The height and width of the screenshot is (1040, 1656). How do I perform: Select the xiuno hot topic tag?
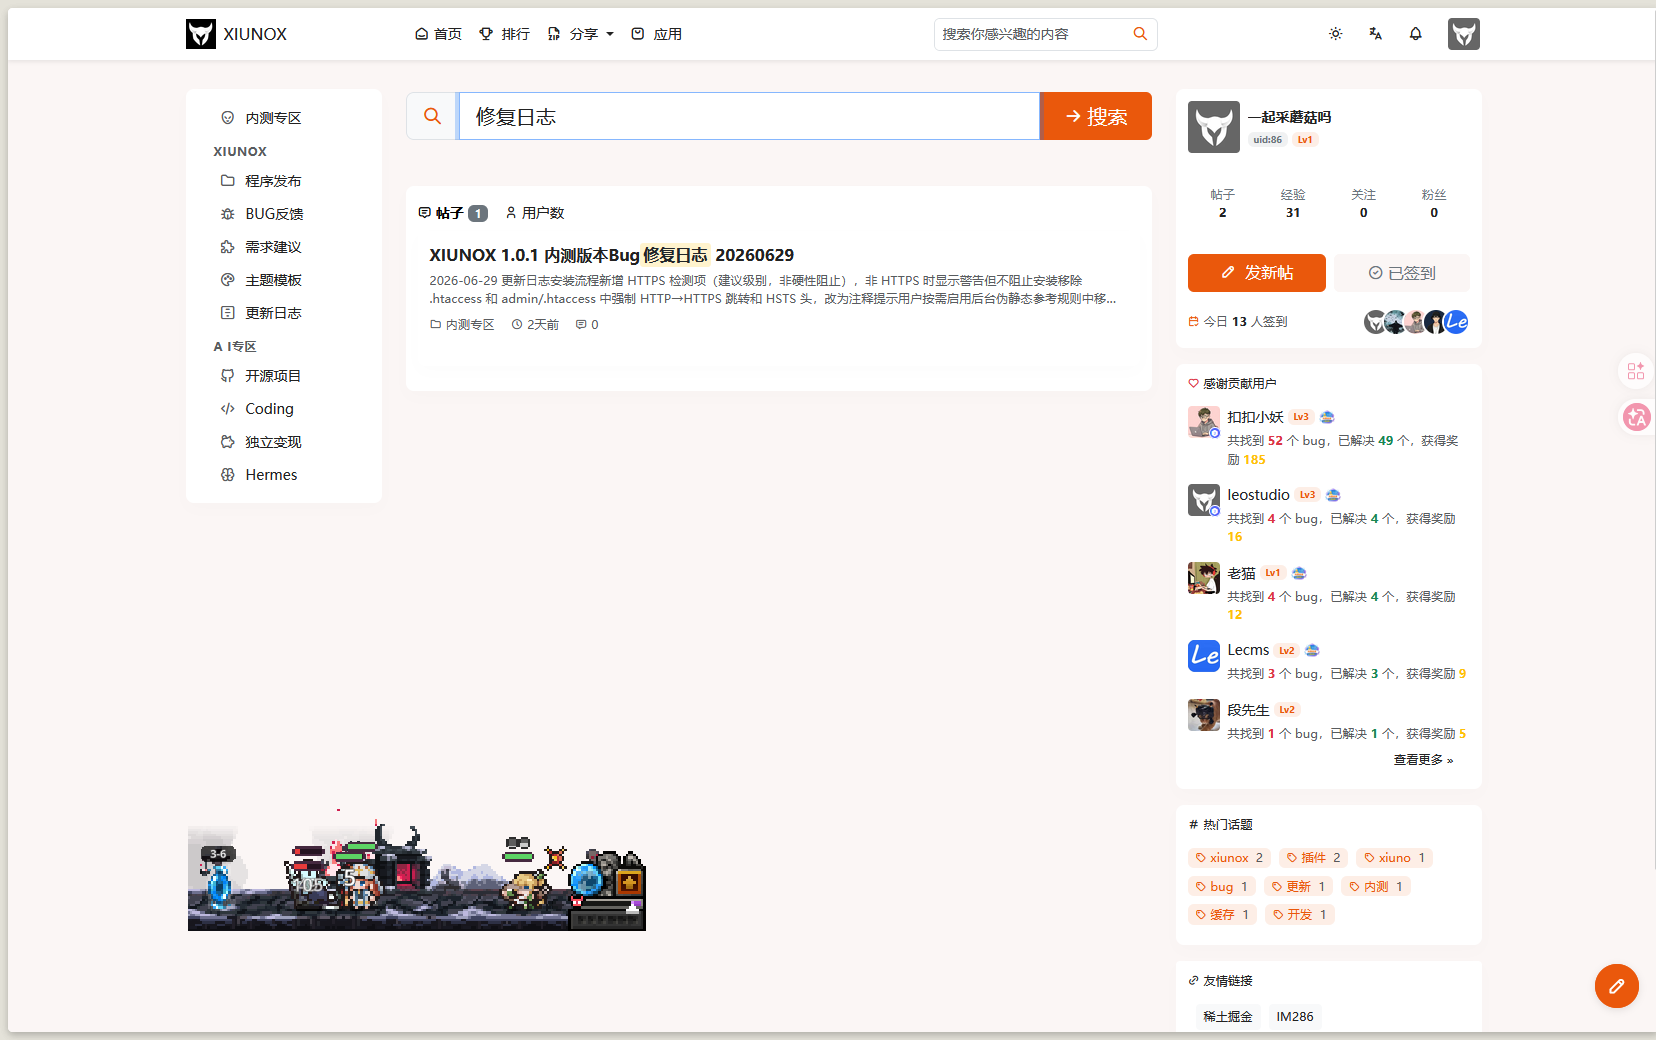(1395, 858)
